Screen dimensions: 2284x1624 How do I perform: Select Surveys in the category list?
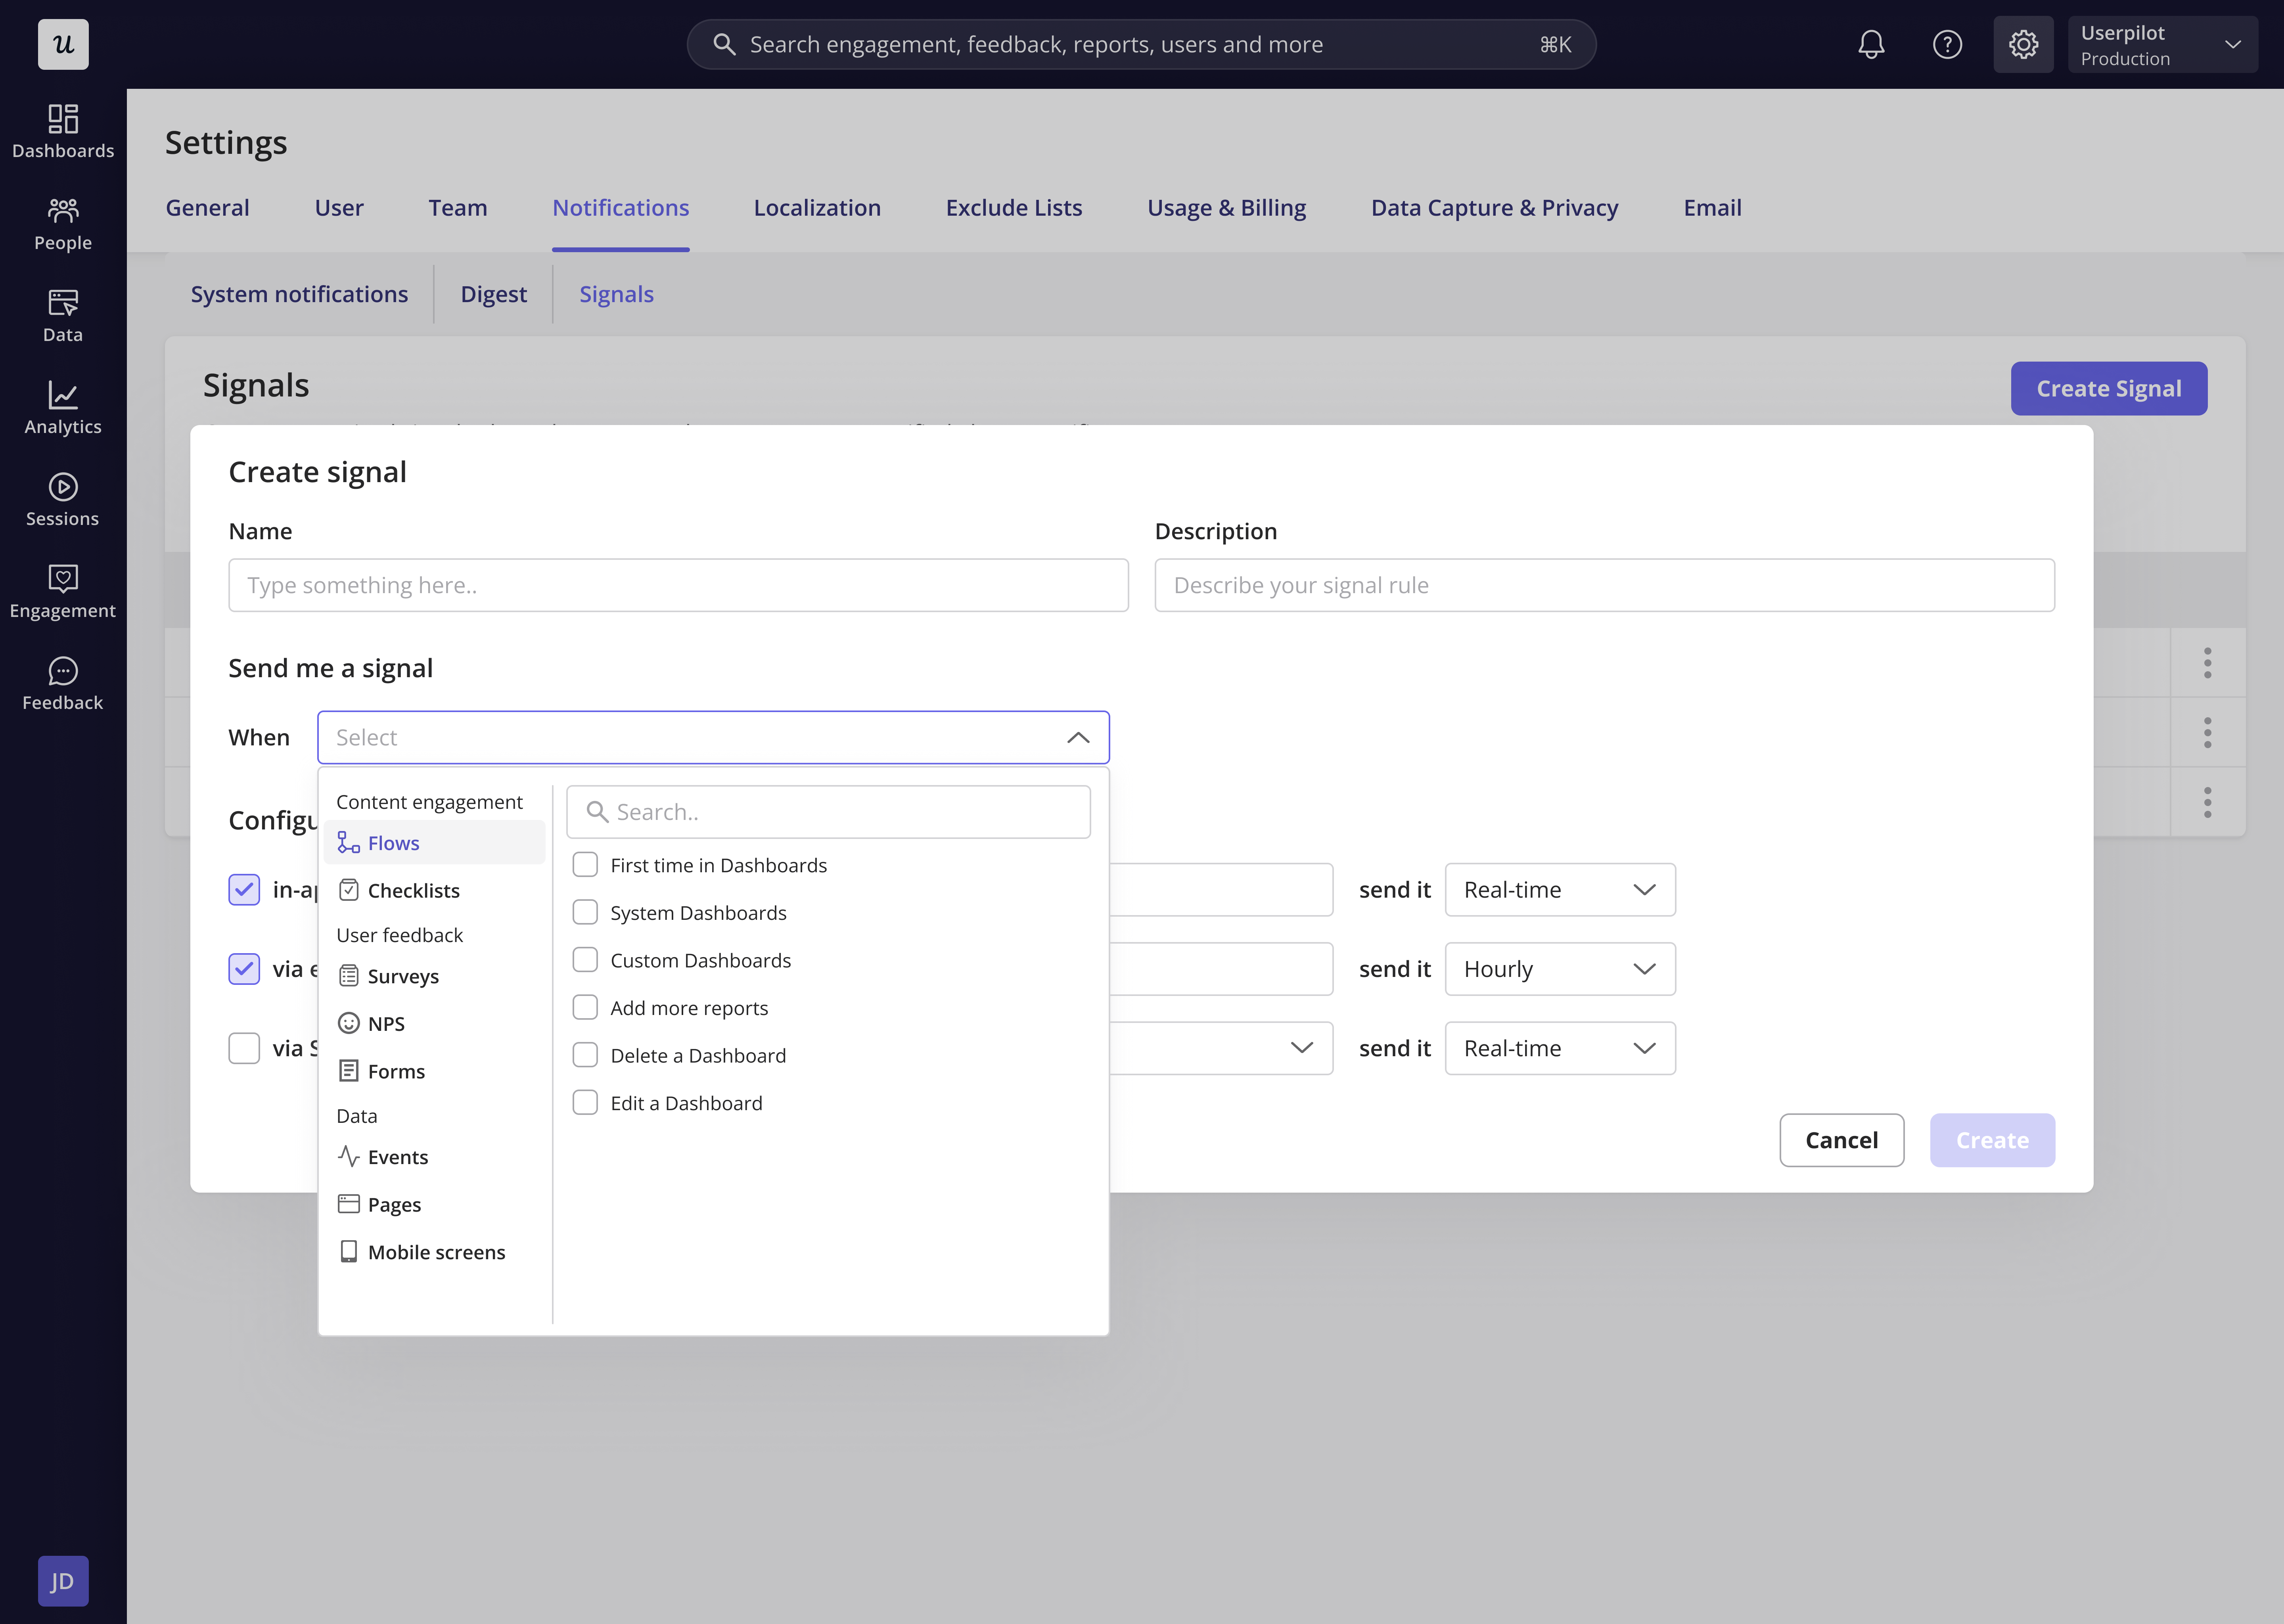click(x=403, y=976)
